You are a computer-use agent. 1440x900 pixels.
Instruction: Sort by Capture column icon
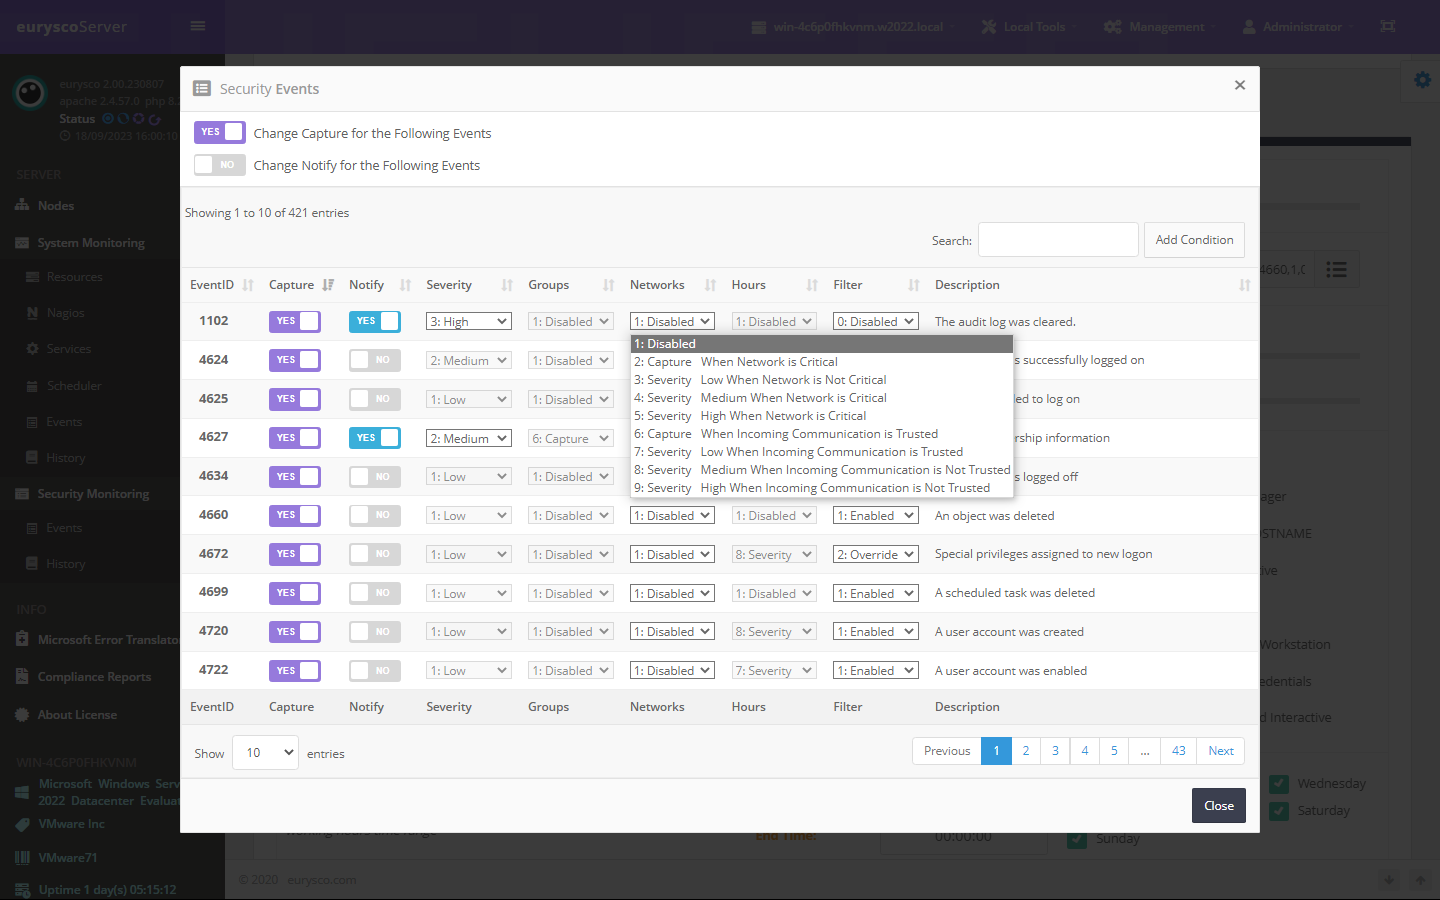pos(328,285)
